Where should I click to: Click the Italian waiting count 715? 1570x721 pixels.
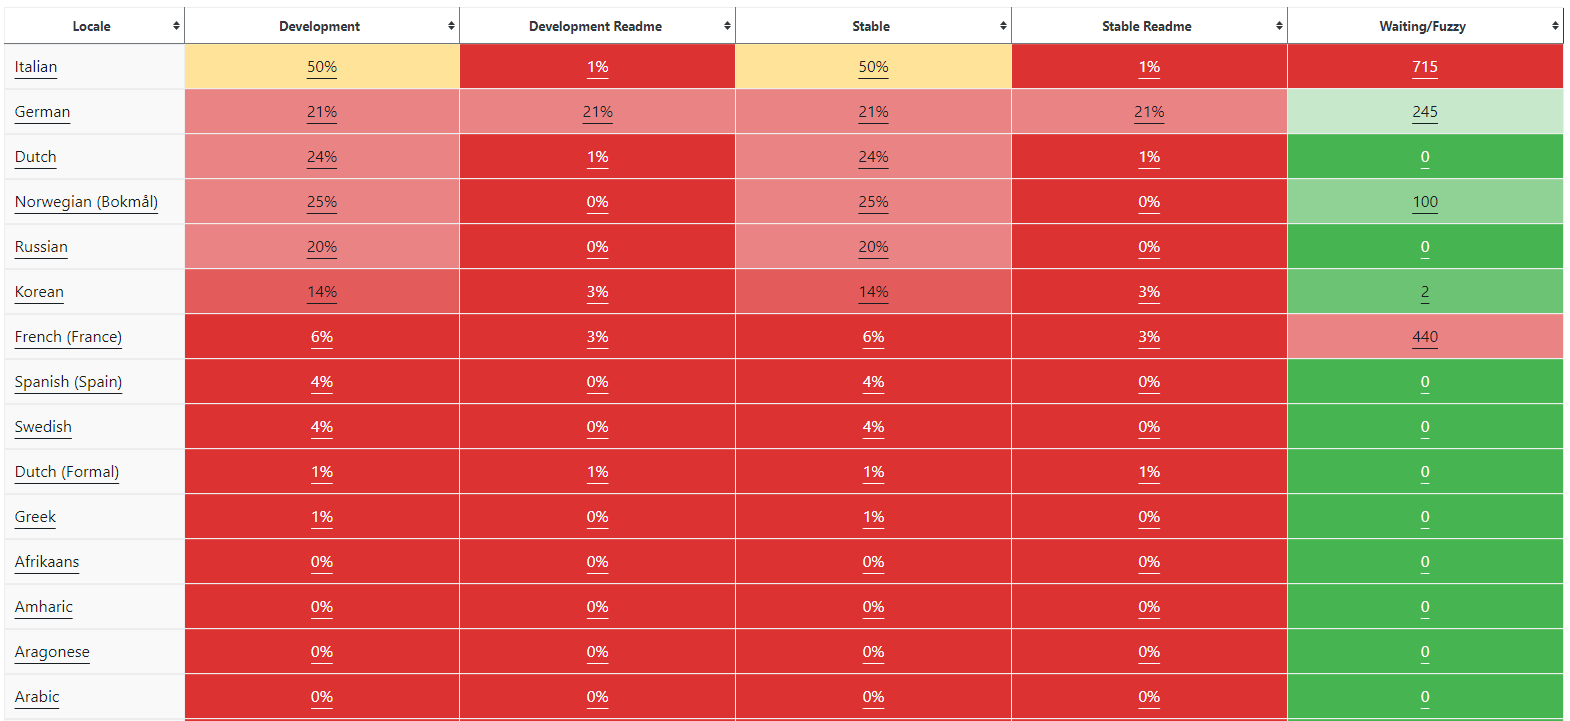click(1425, 67)
